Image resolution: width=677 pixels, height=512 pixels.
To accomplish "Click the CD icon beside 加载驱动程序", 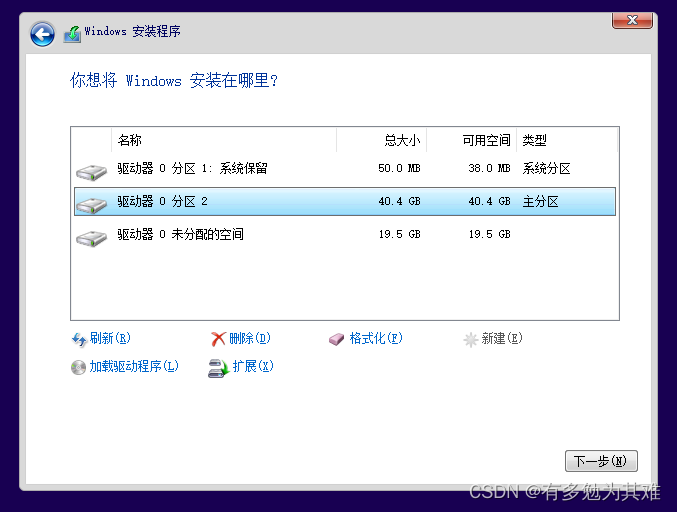I will click(78, 367).
